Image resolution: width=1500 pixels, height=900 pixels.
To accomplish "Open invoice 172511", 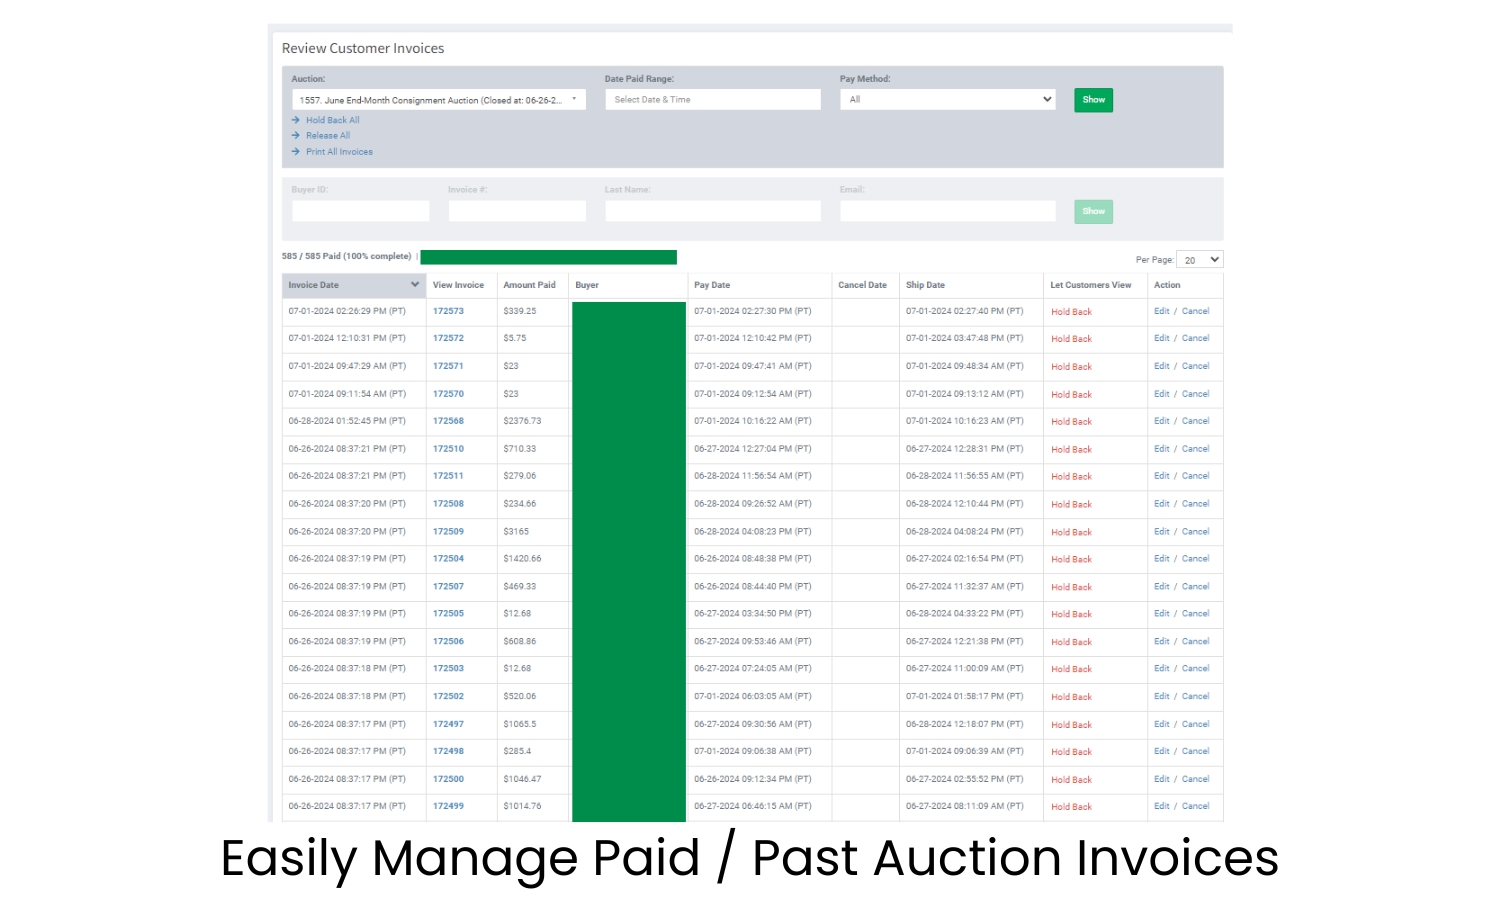I will click(448, 476).
